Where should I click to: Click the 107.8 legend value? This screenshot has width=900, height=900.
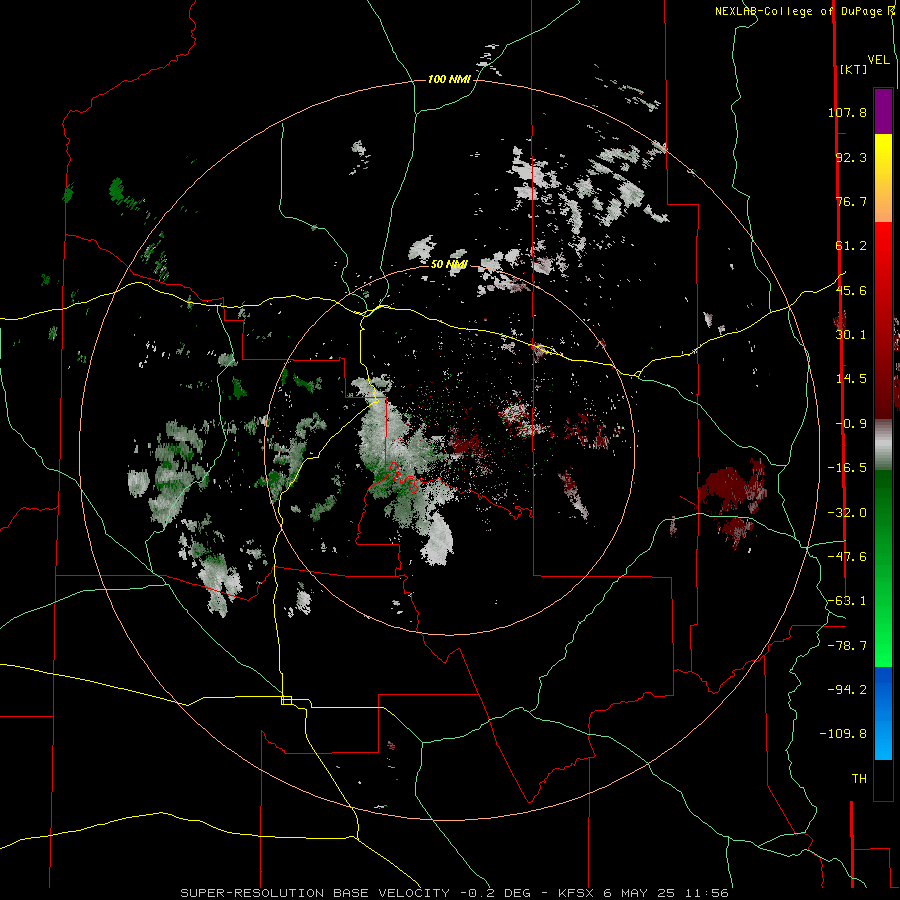pyautogui.click(x=847, y=112)
